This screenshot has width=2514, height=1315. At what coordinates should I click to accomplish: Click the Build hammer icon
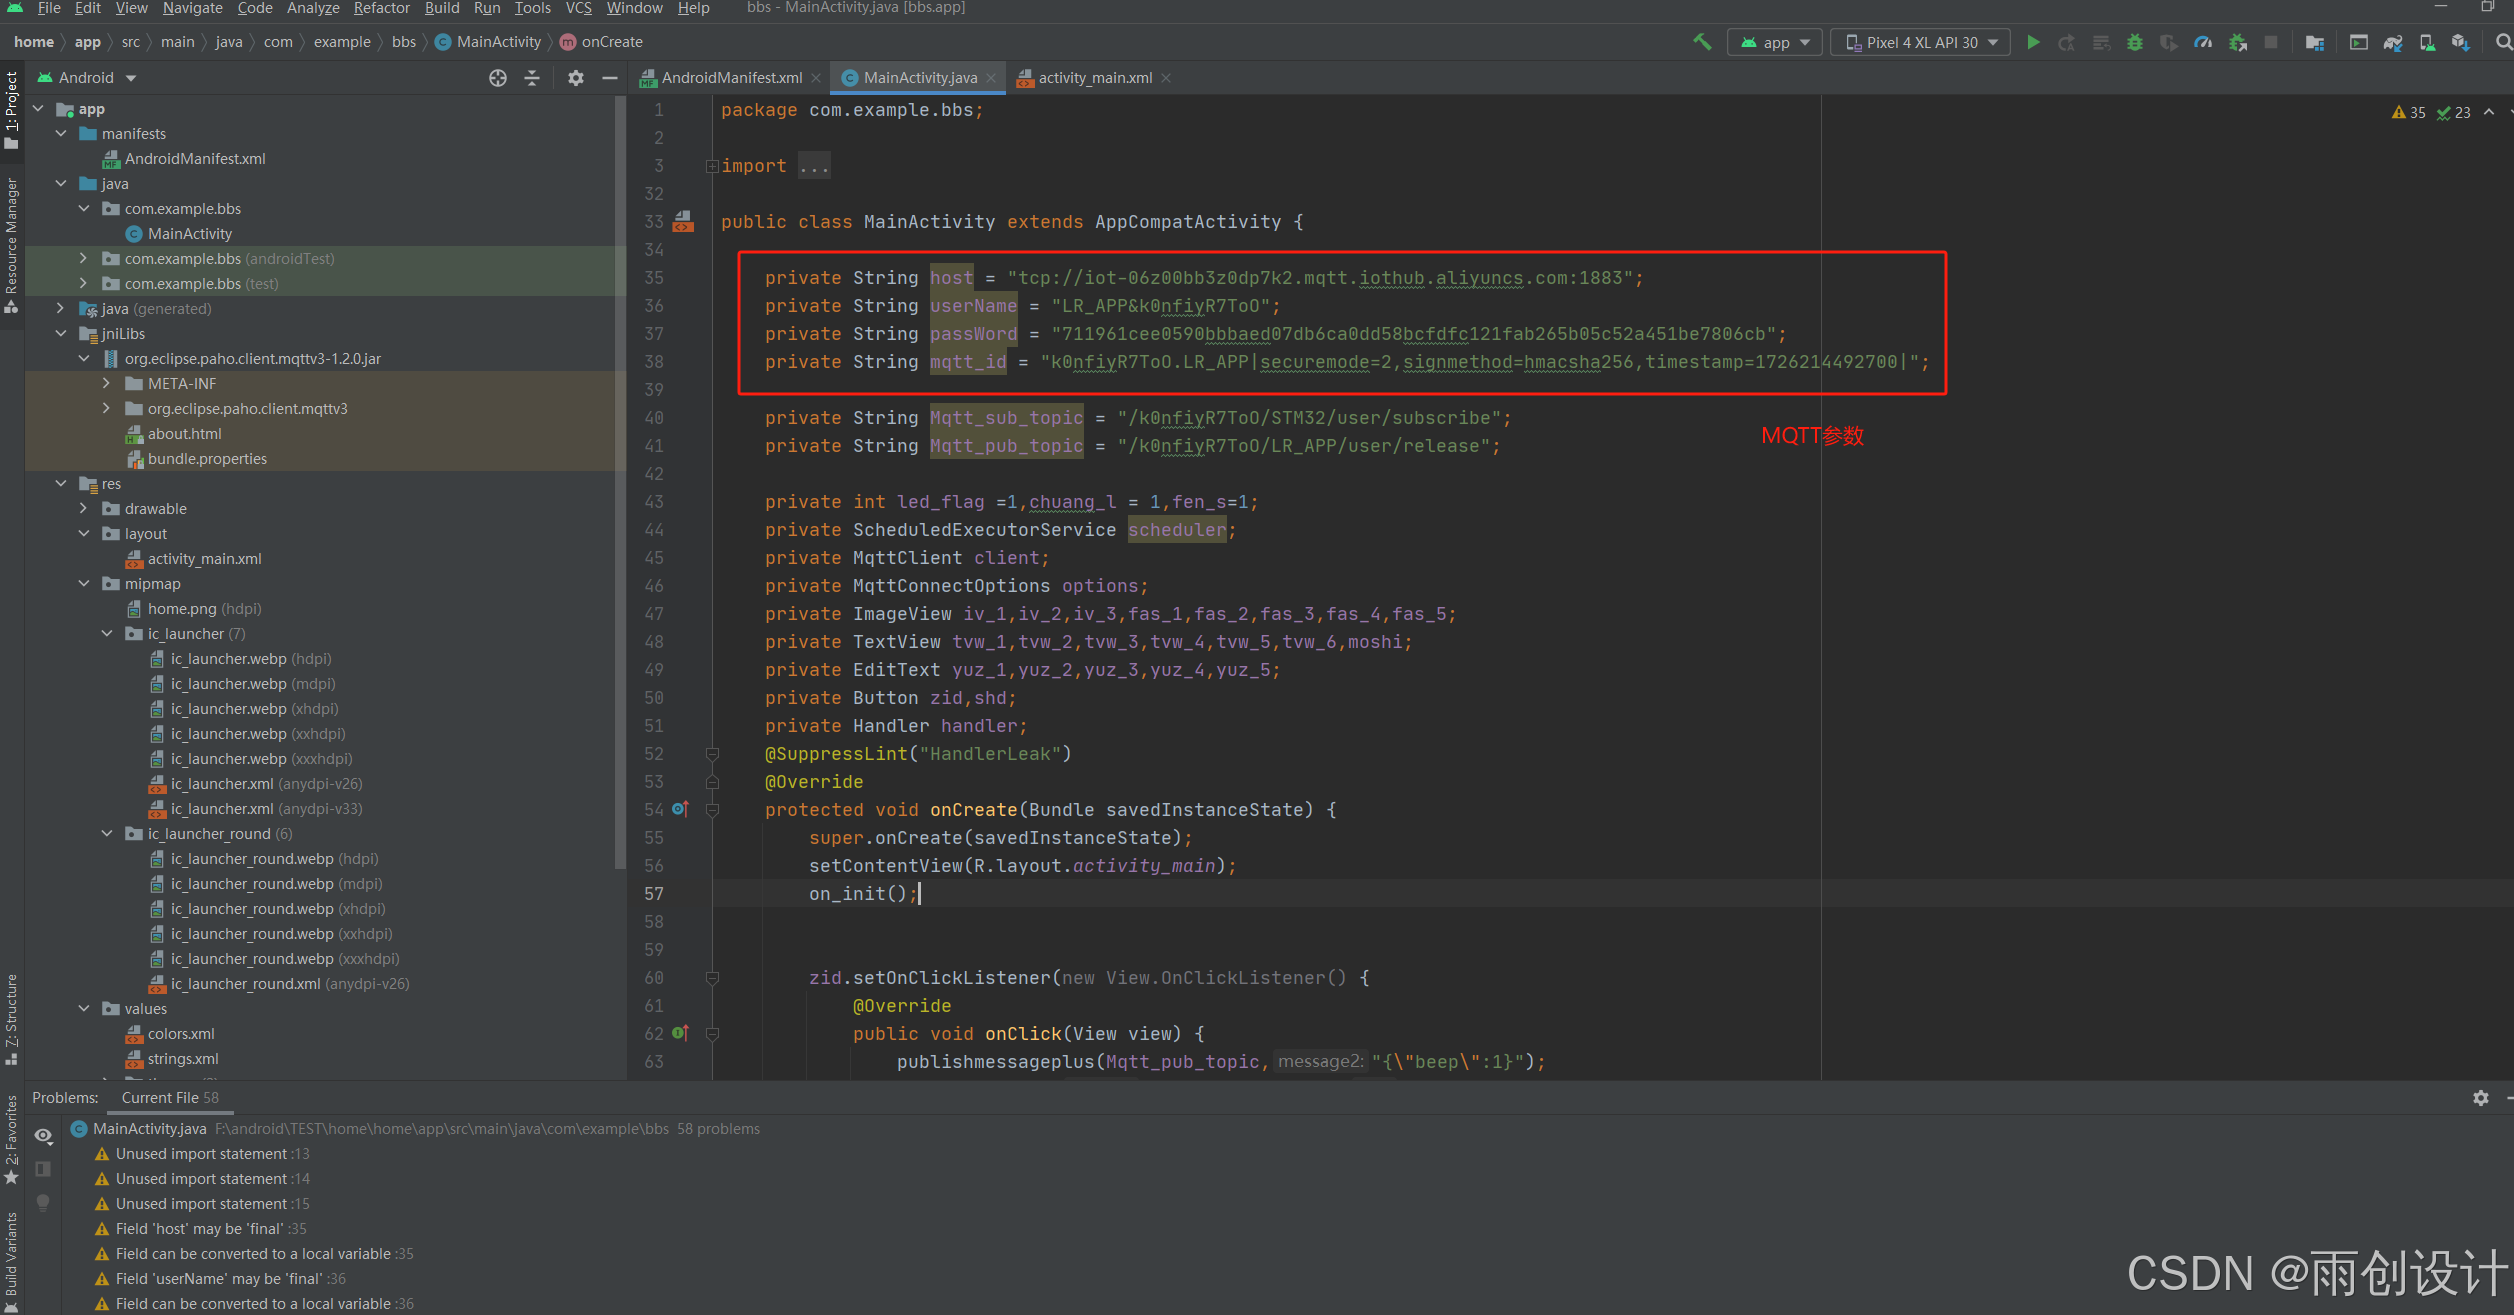[x=1702, y=41]
